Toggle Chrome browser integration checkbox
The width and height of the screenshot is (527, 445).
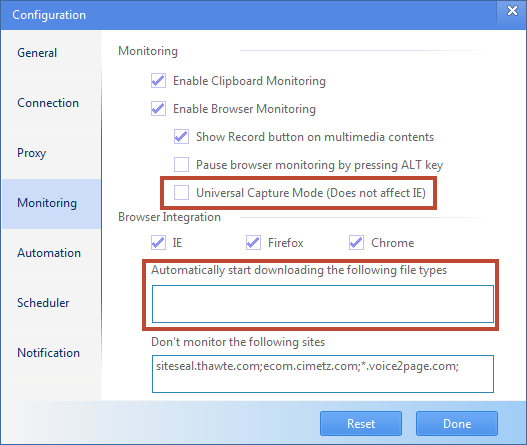pos(356,242)
